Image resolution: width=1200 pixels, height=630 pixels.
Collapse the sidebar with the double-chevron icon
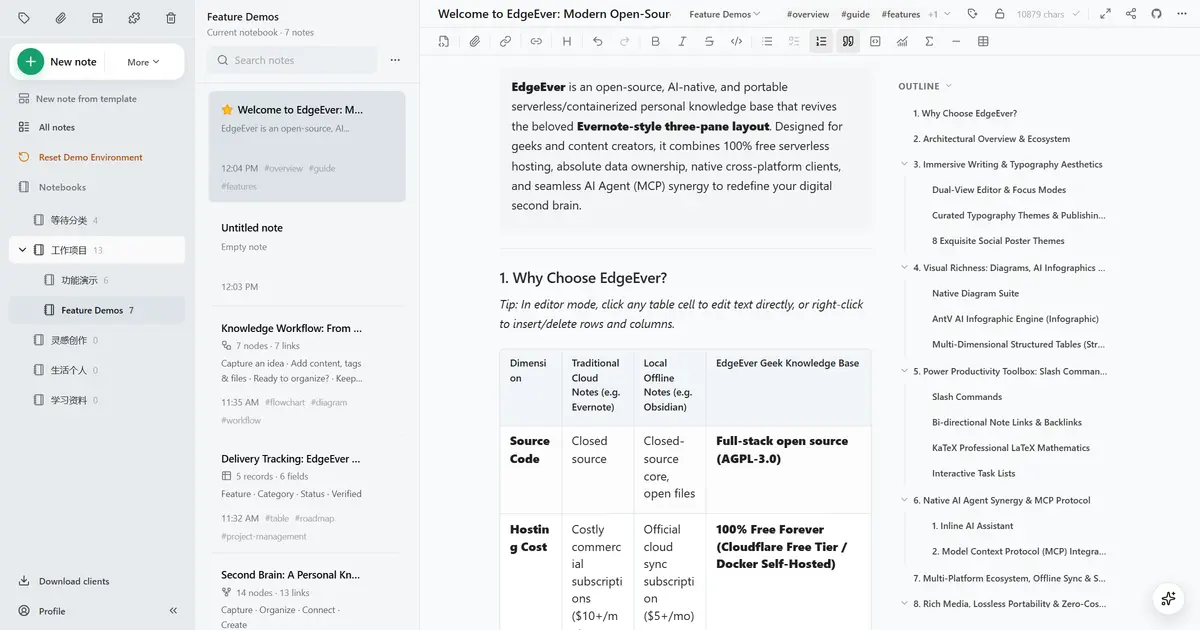pos(173,611)
